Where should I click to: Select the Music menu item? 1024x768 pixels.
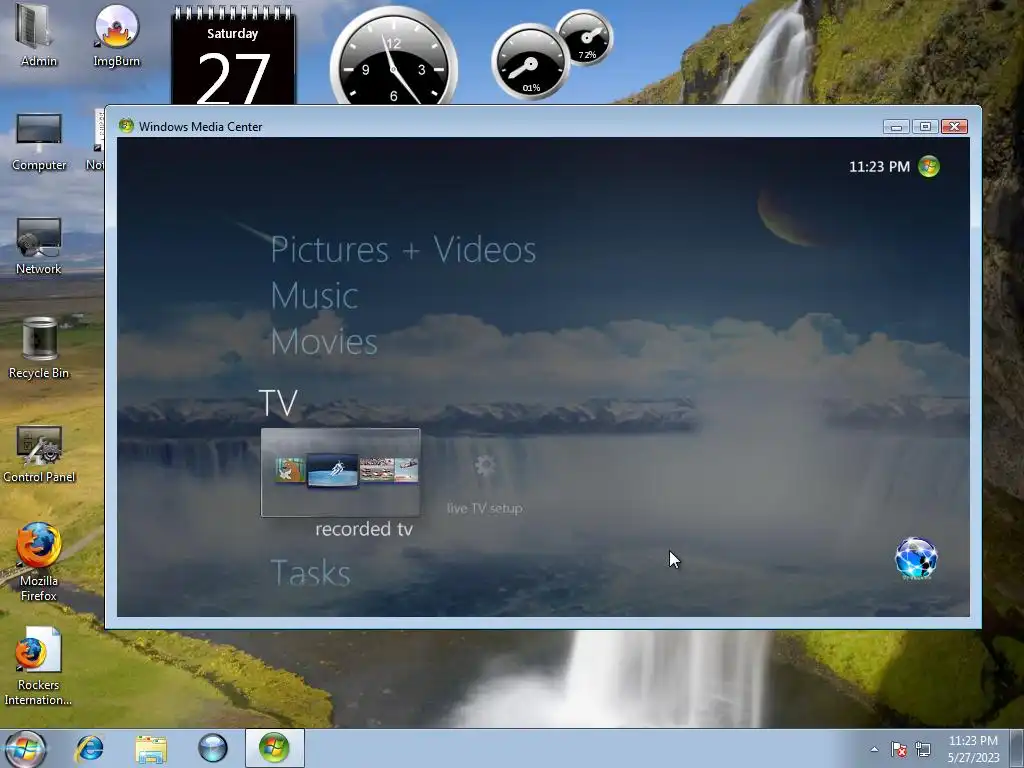(x=314, y=296)
